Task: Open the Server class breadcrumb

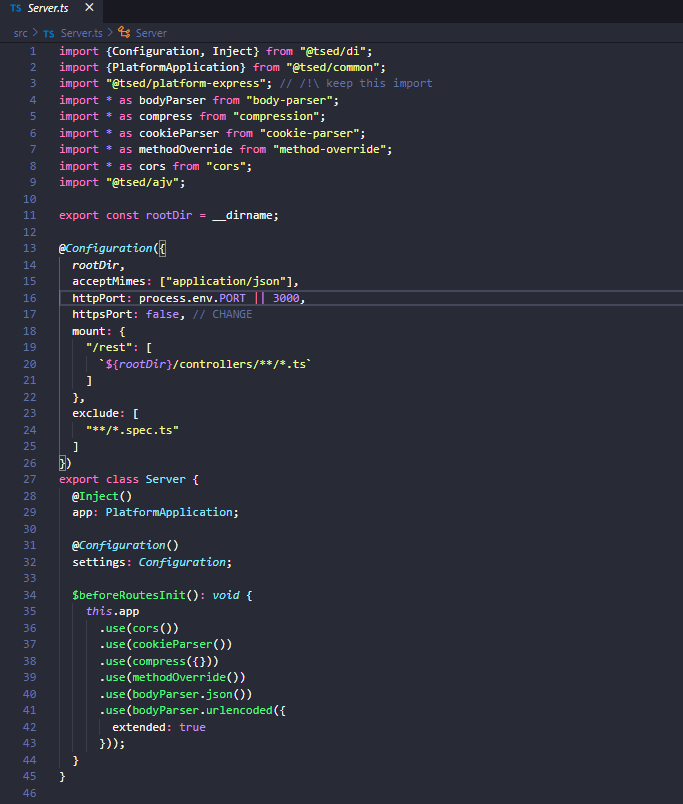Action: 151,33
